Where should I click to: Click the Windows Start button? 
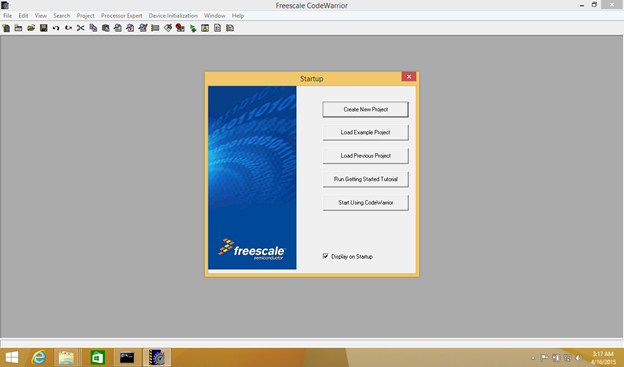(12, 357)
